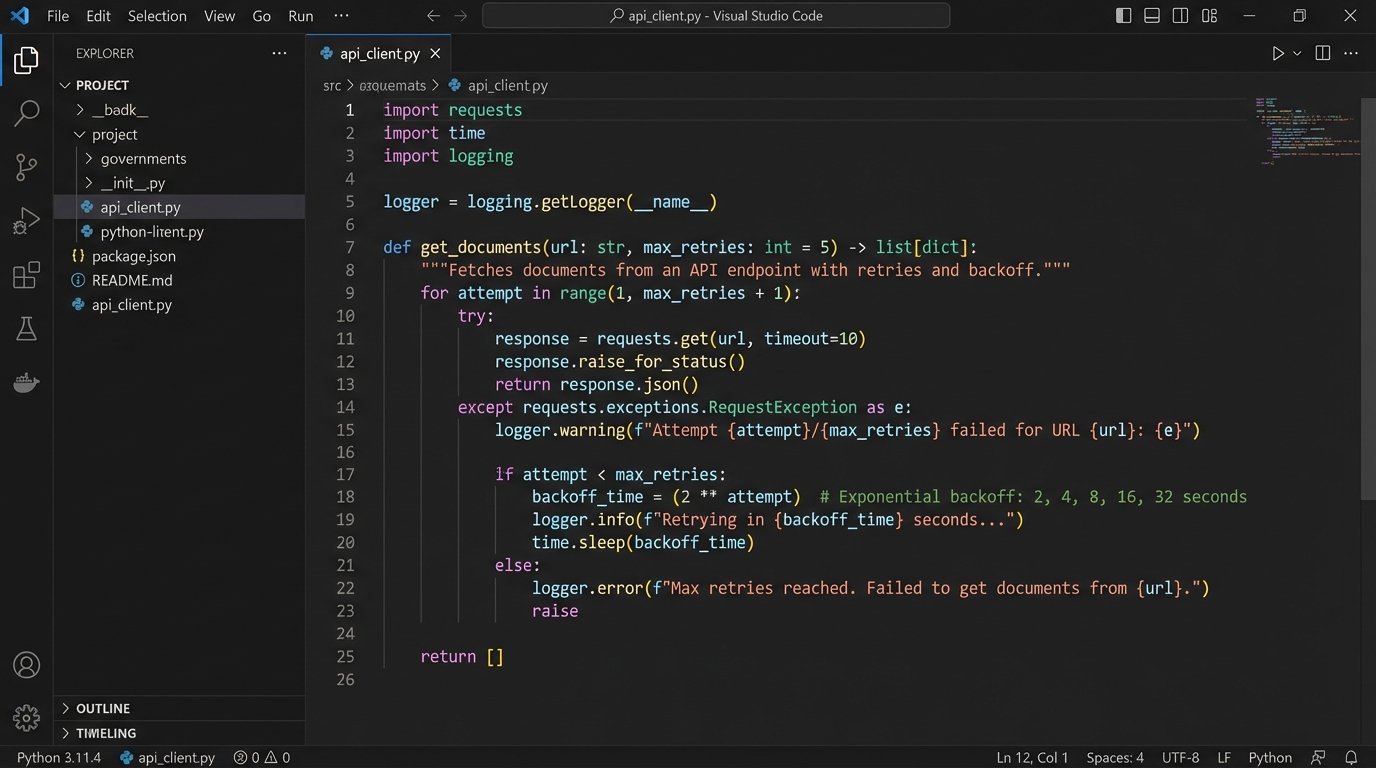Image resolution: width=1376 pixels, height=768 pixels.
Task: Open the Docker view icon
Action: coord(26,383)
